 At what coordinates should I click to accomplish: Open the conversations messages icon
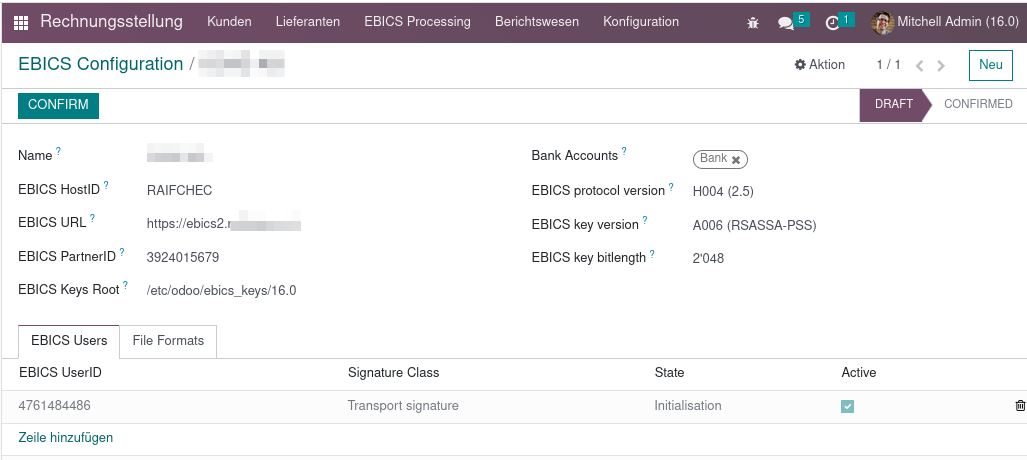click(785, 23)
